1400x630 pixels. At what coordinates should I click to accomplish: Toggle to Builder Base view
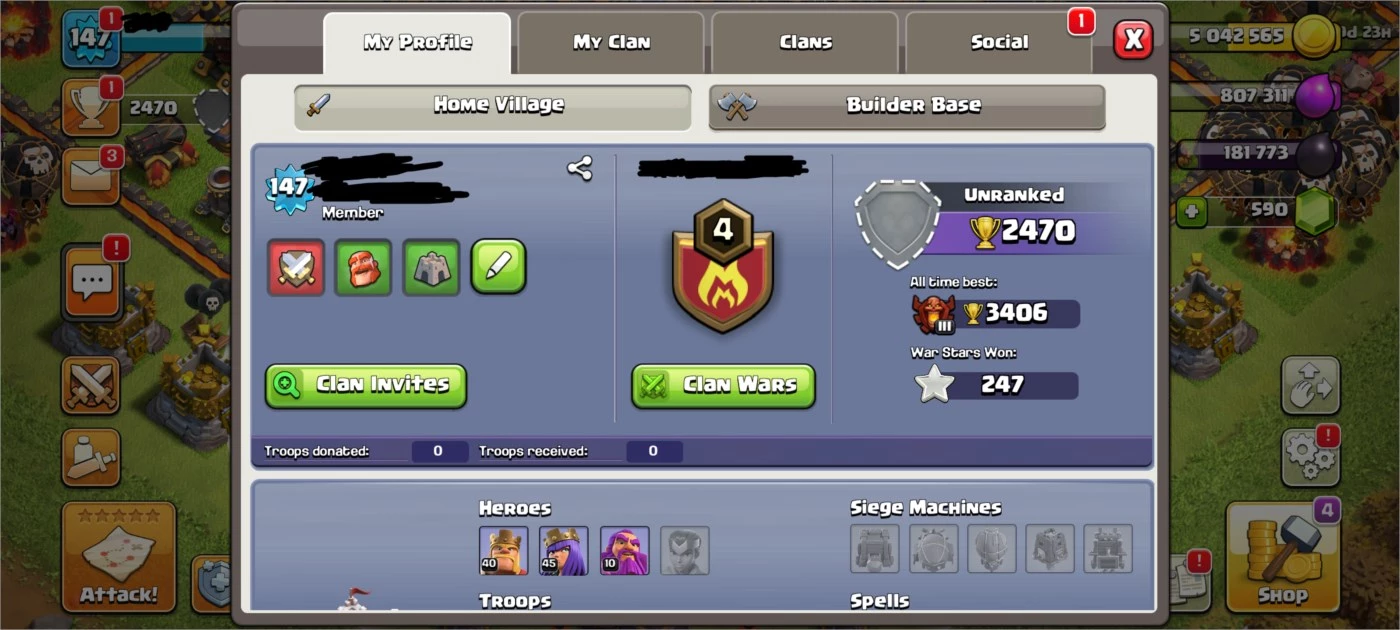click(x=907, y=106)
